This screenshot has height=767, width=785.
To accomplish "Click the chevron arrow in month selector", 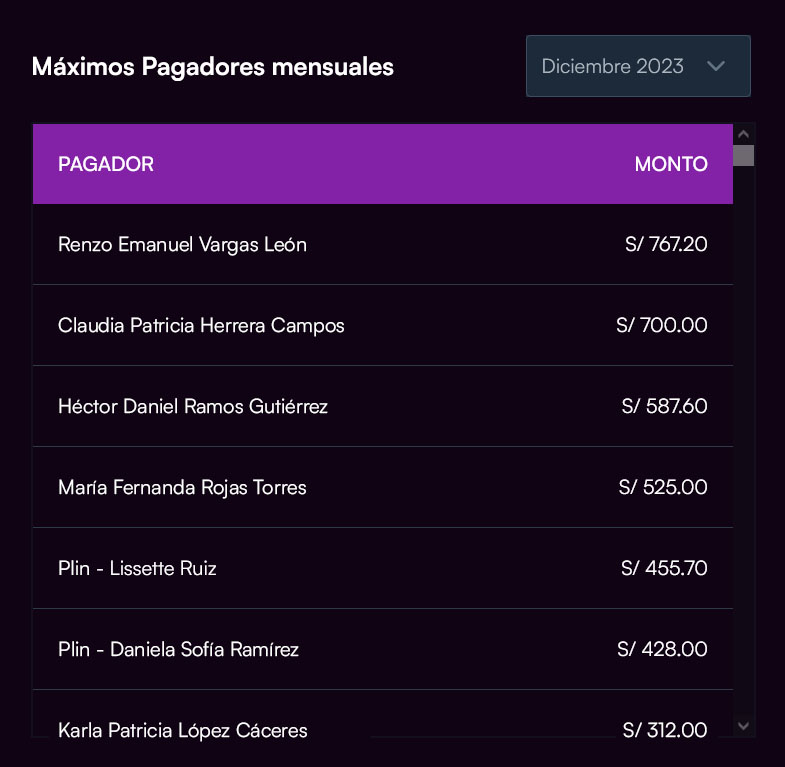I will (715, 66).
